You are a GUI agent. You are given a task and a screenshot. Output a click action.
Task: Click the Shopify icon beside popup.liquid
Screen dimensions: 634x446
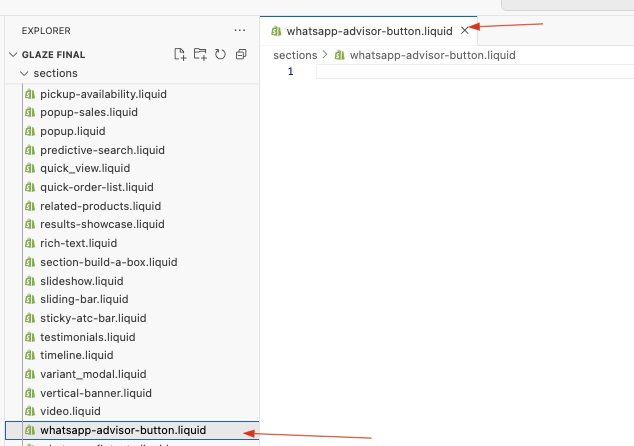click(x=30, y=131)
